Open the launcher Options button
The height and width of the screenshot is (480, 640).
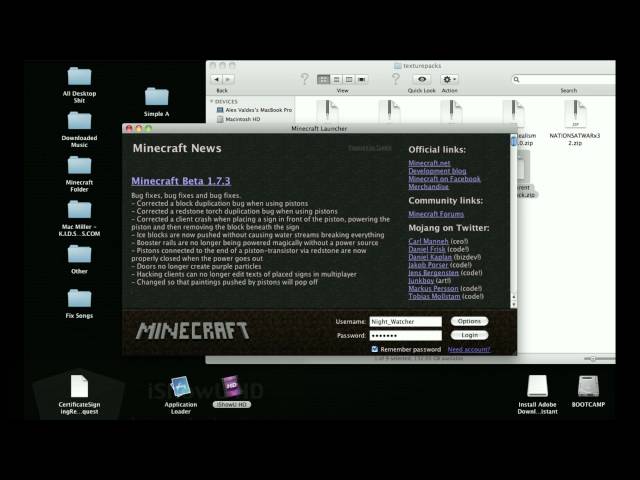(469, 321)
